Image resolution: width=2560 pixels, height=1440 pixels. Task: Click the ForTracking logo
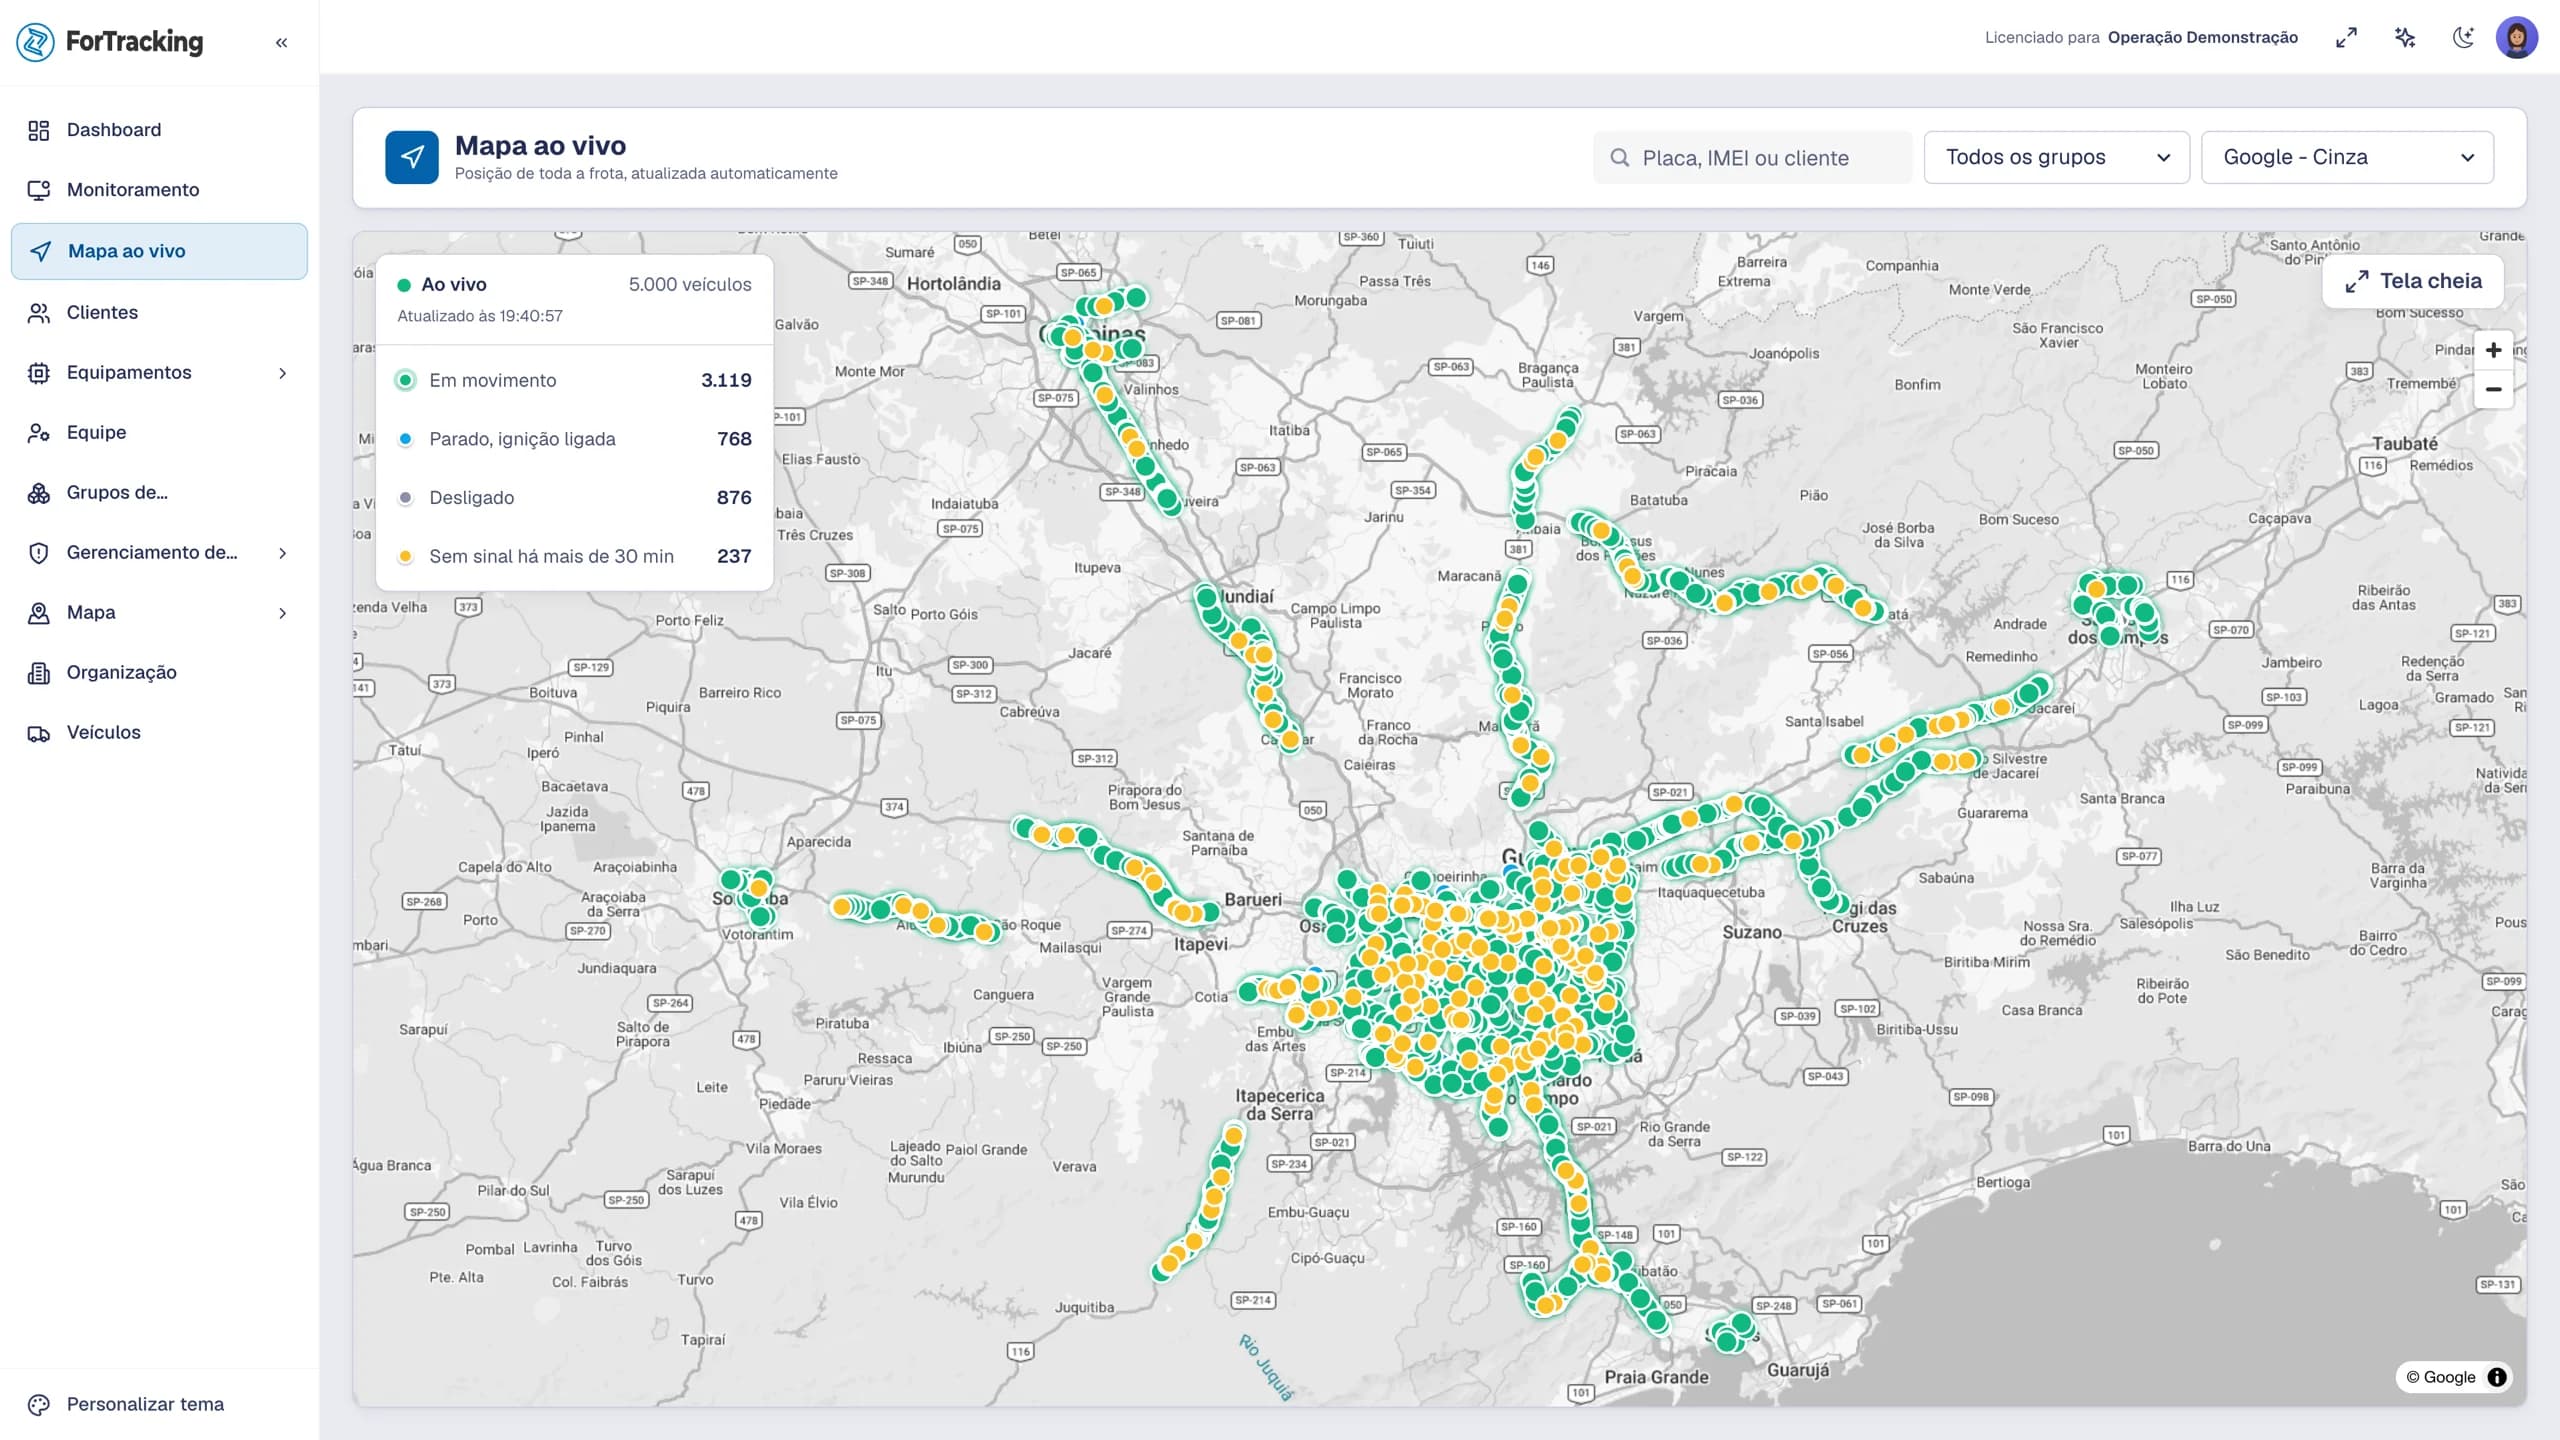point(110,42)
